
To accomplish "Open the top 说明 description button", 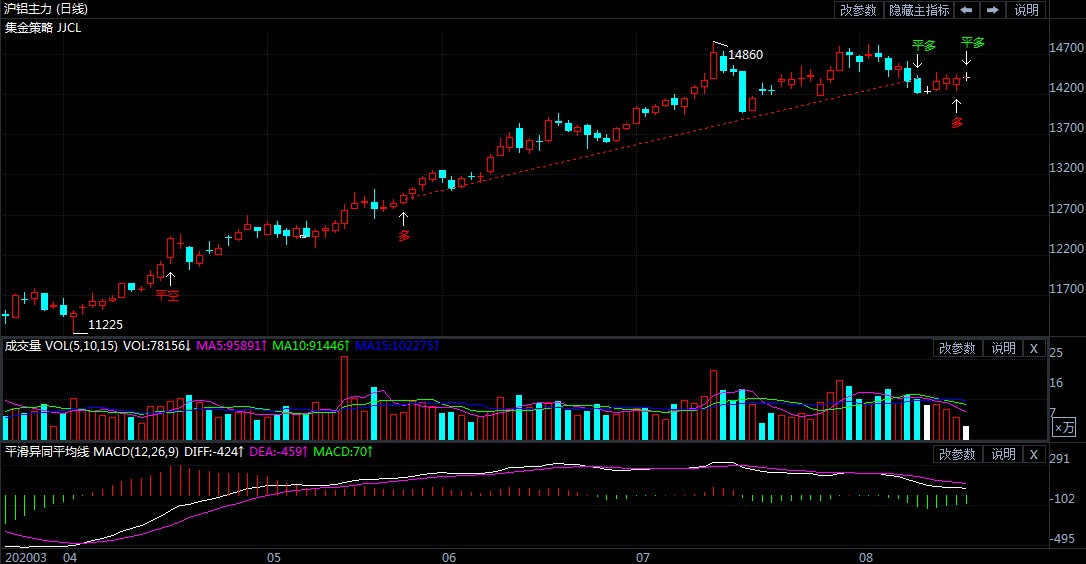I will [1026, 10].
